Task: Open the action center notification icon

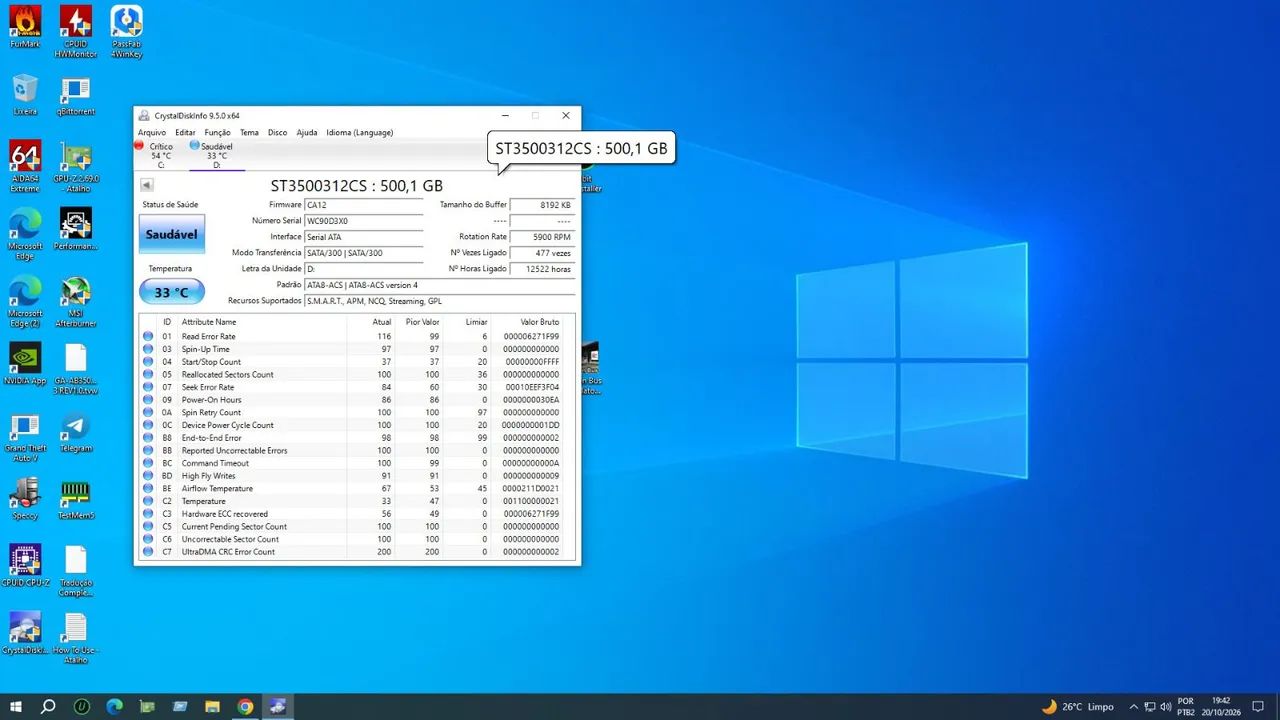Action: point(1259,707)
